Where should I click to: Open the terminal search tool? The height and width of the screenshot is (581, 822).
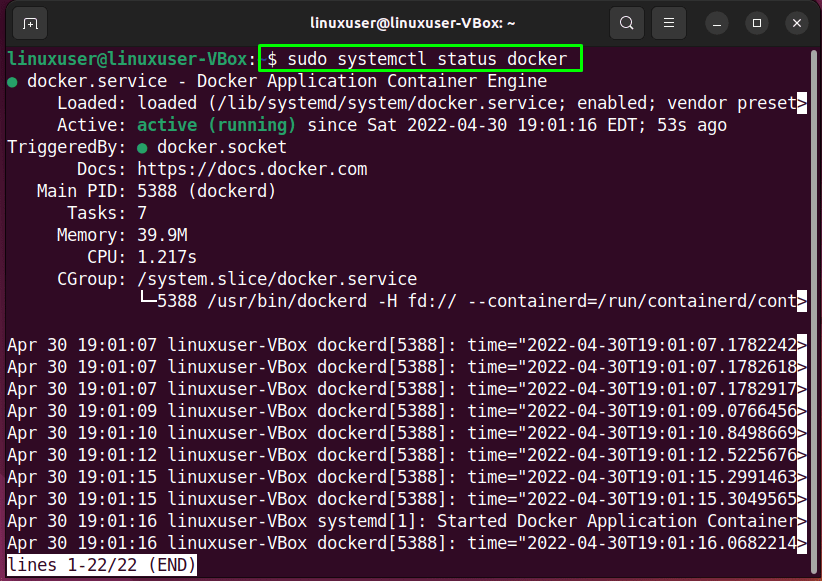coord(626,23)
